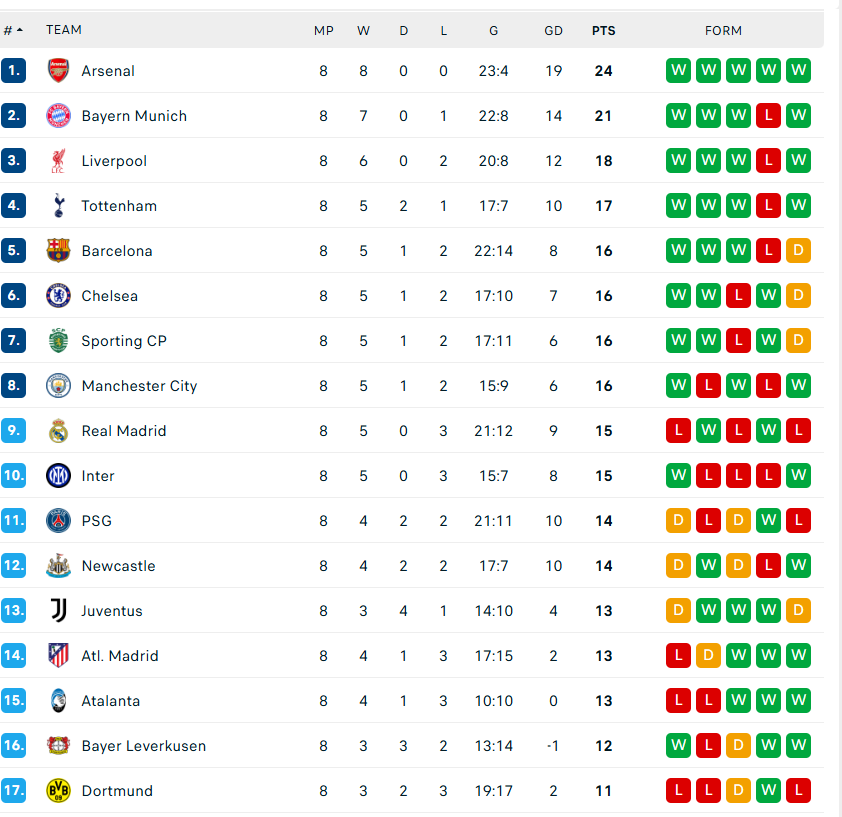Screen dimensions: 842x817
Task: Sort standings by PTS column header
Action: [x=603, y=31]
